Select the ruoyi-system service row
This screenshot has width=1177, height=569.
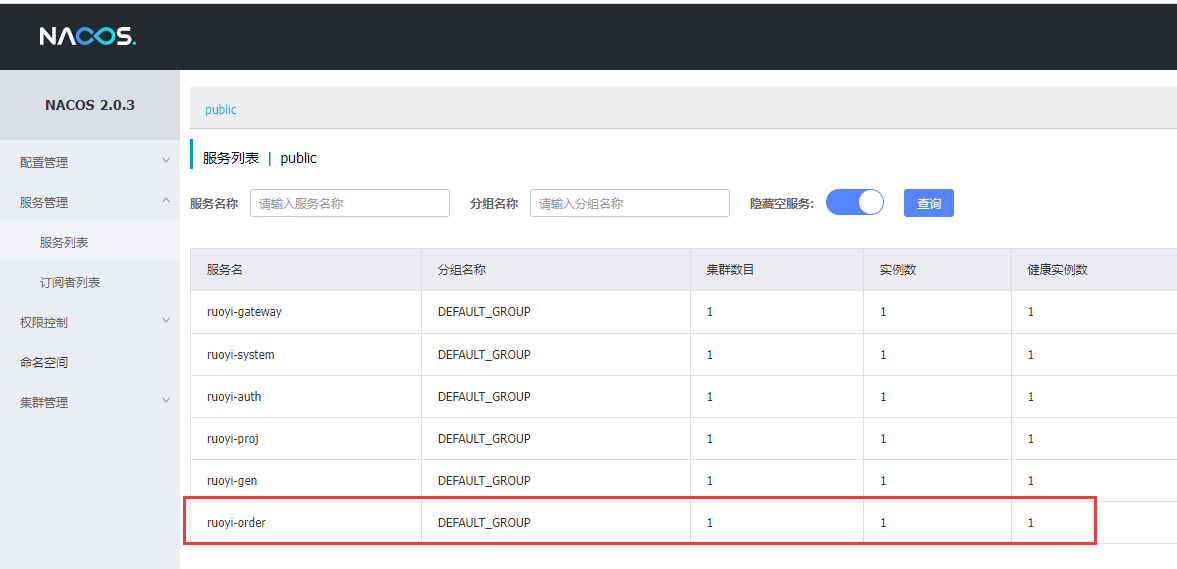[x=240, y=355]
